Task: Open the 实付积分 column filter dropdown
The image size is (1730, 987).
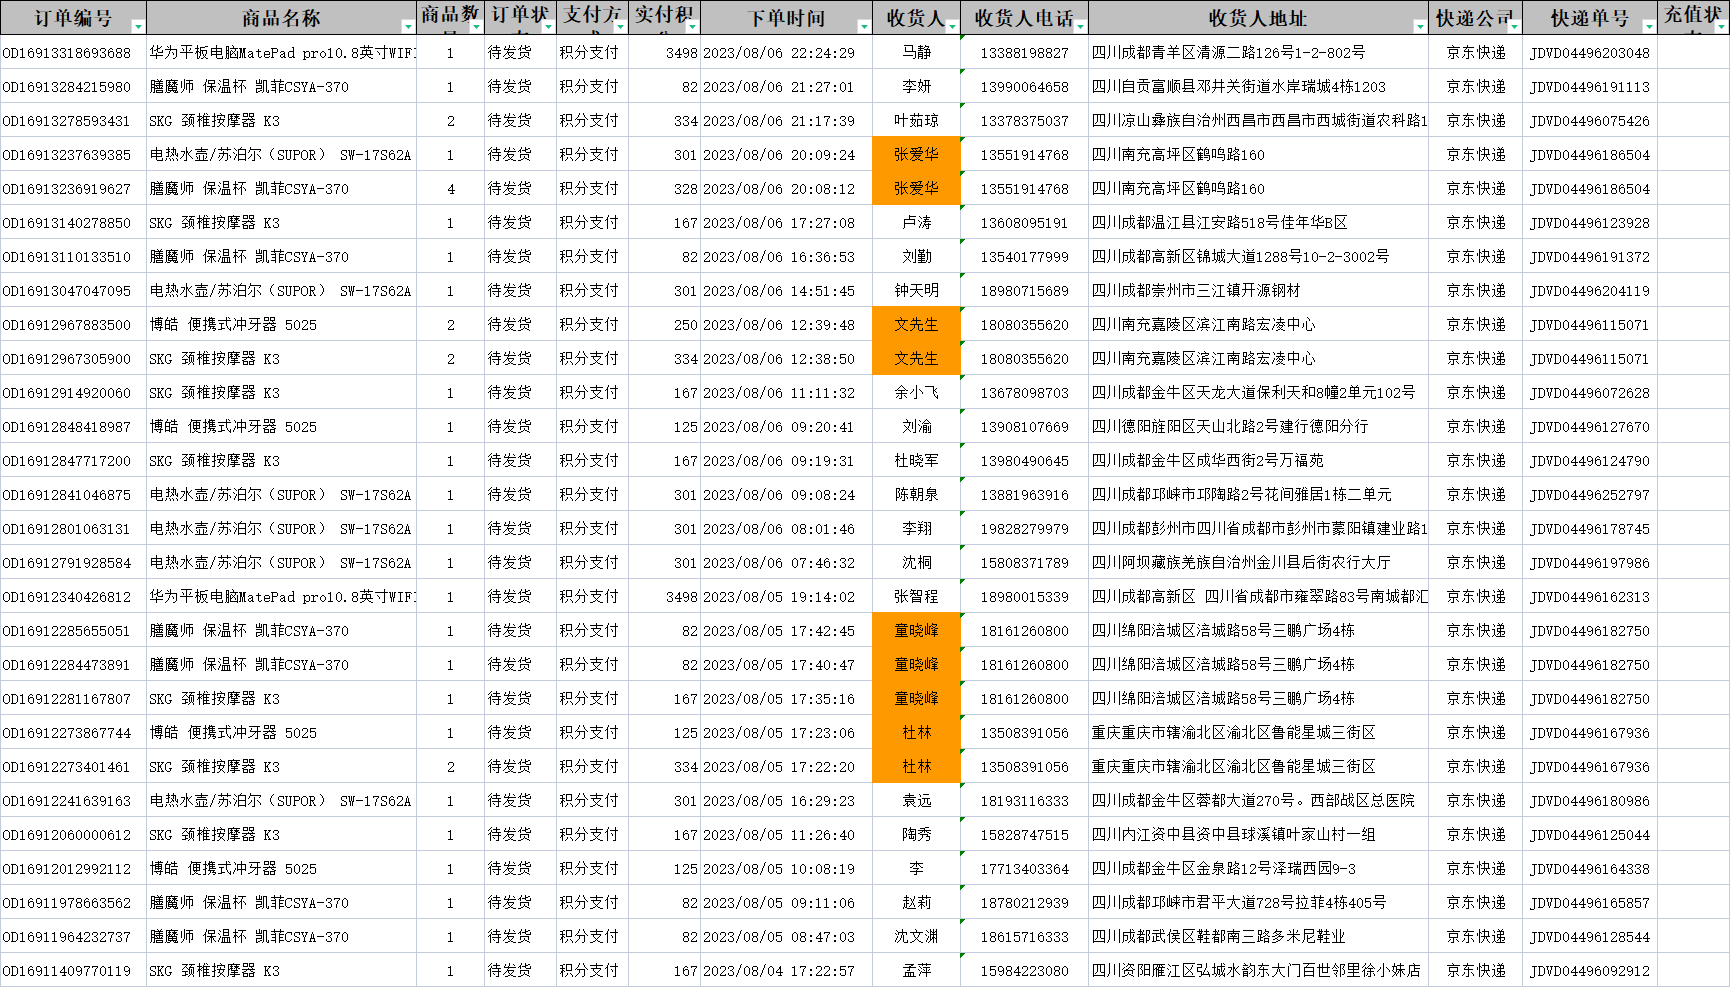Action: [692, 27]
